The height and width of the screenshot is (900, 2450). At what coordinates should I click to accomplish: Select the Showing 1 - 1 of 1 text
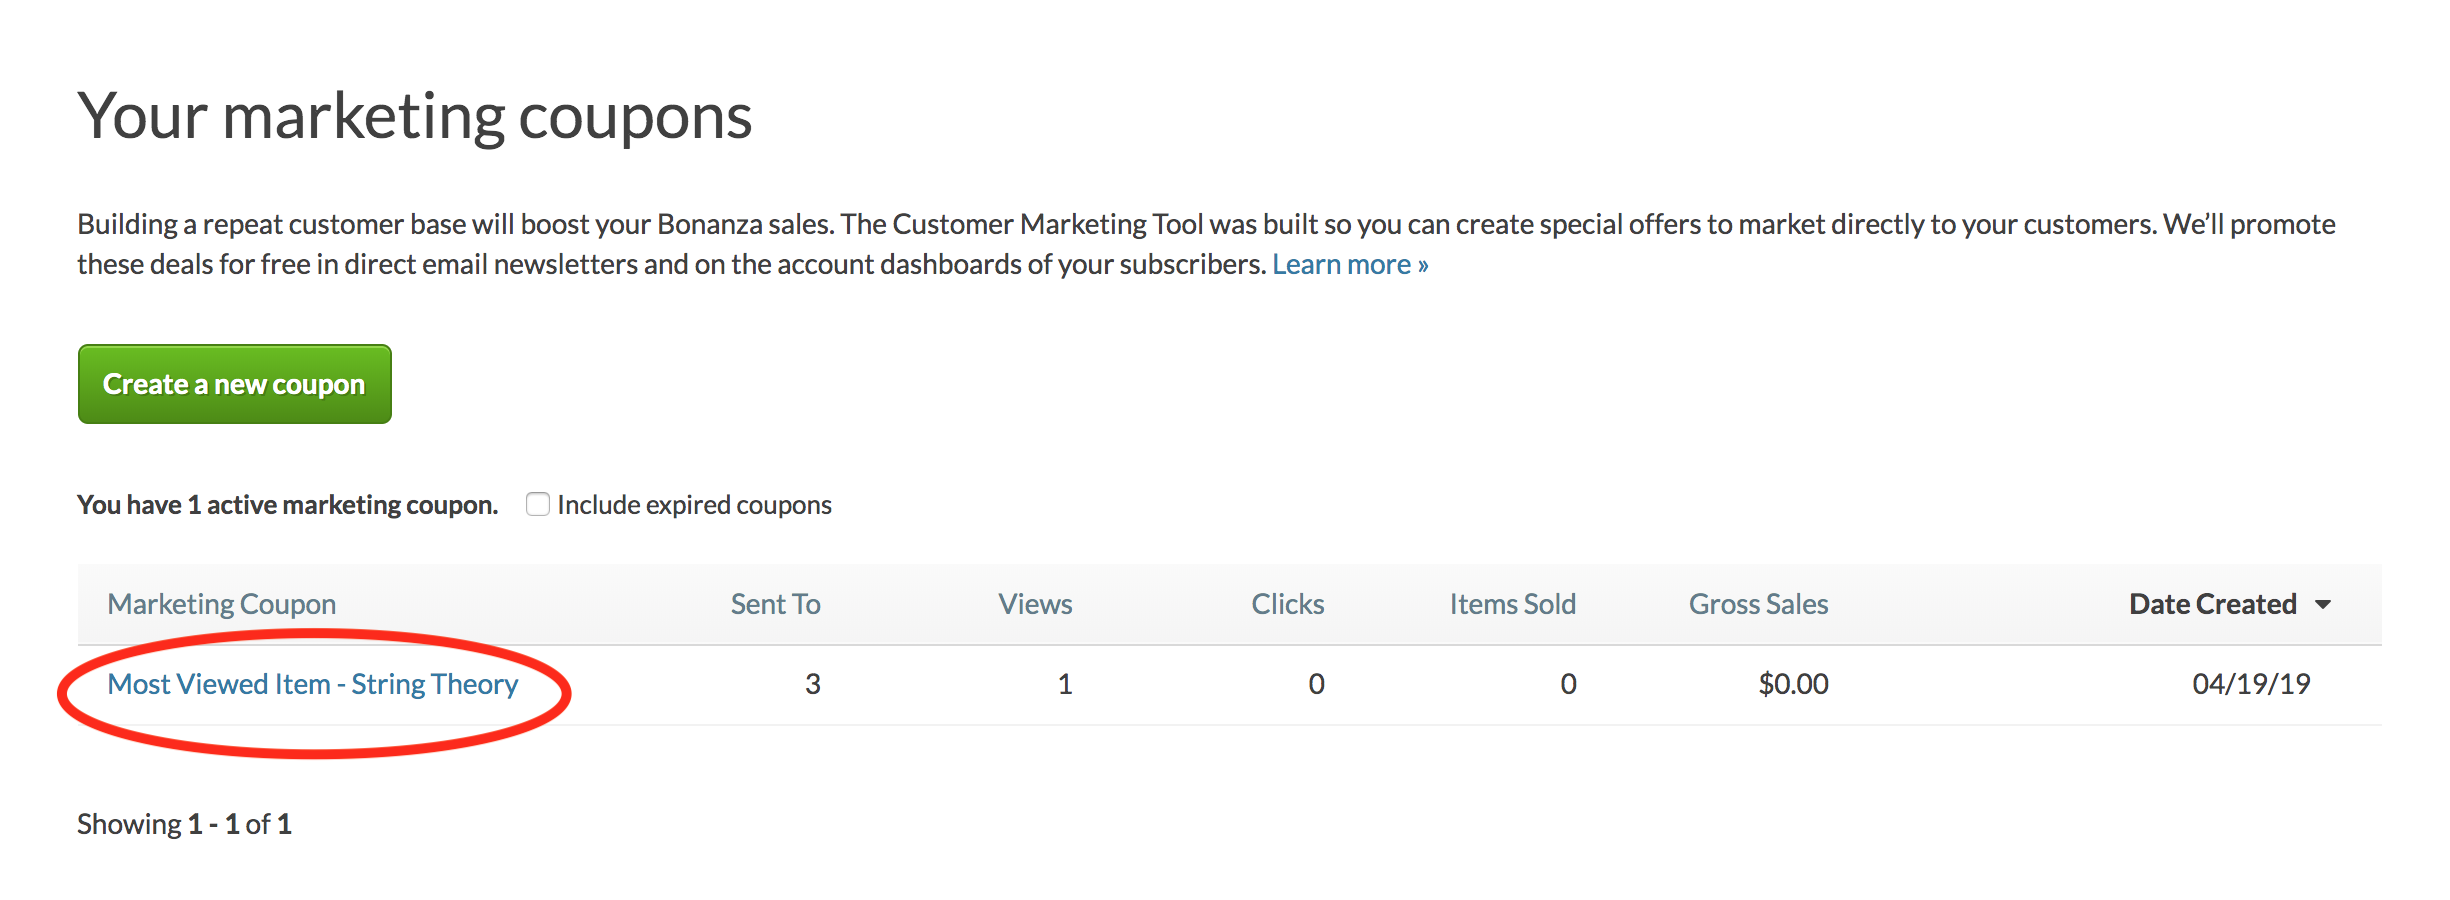point(185,823)
